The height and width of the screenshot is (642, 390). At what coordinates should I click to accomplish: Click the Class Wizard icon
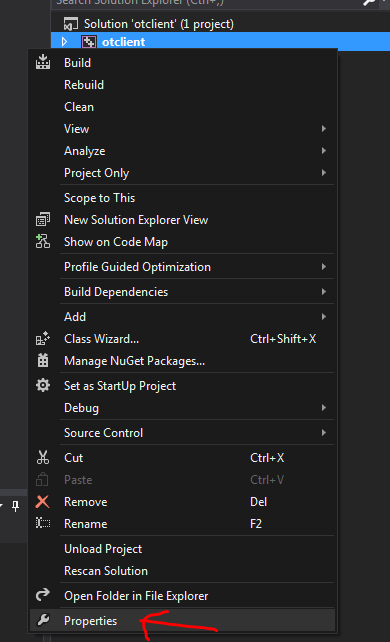[x=43, y=339]
